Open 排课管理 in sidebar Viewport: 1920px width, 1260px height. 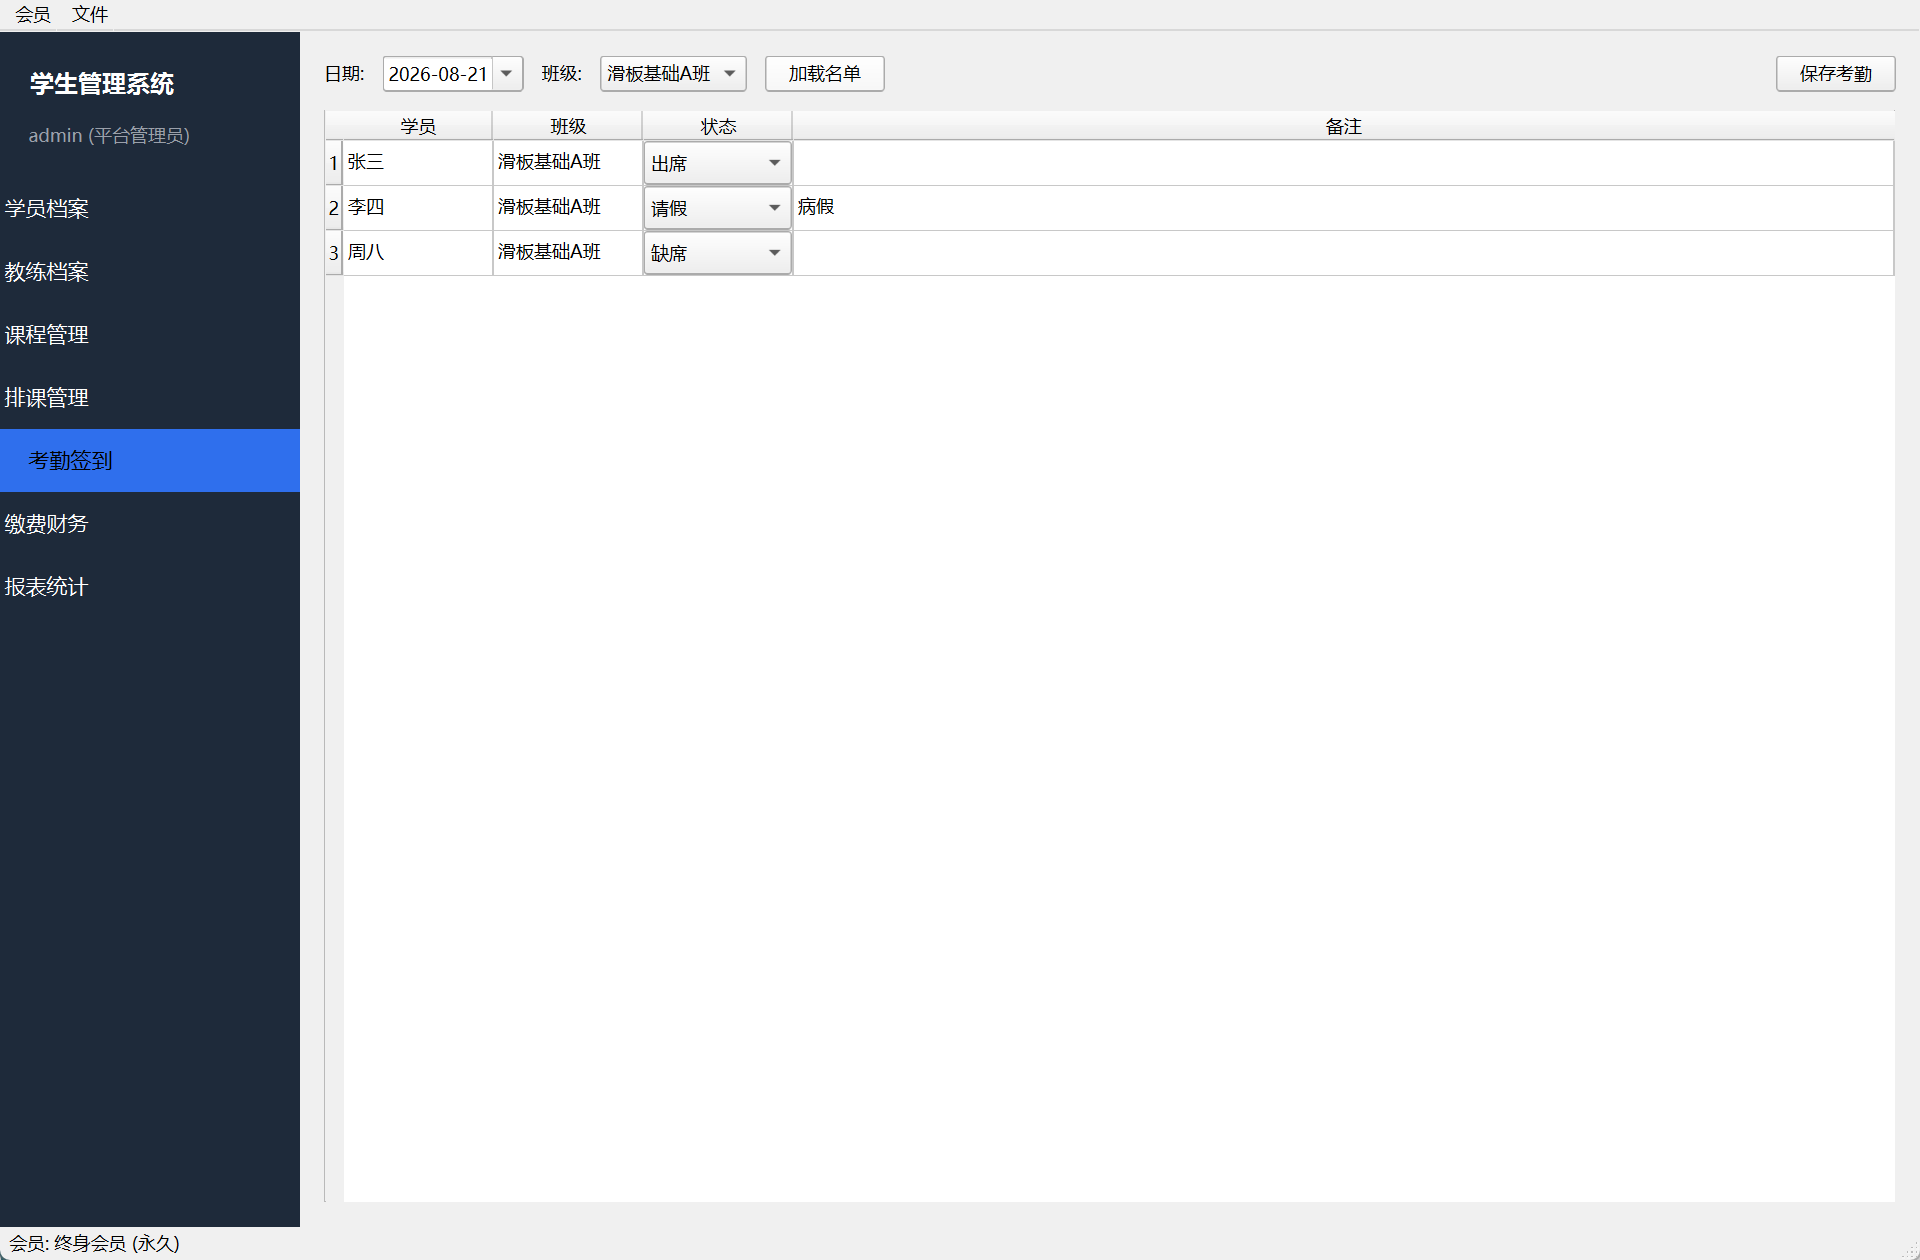tap(150, 398)
